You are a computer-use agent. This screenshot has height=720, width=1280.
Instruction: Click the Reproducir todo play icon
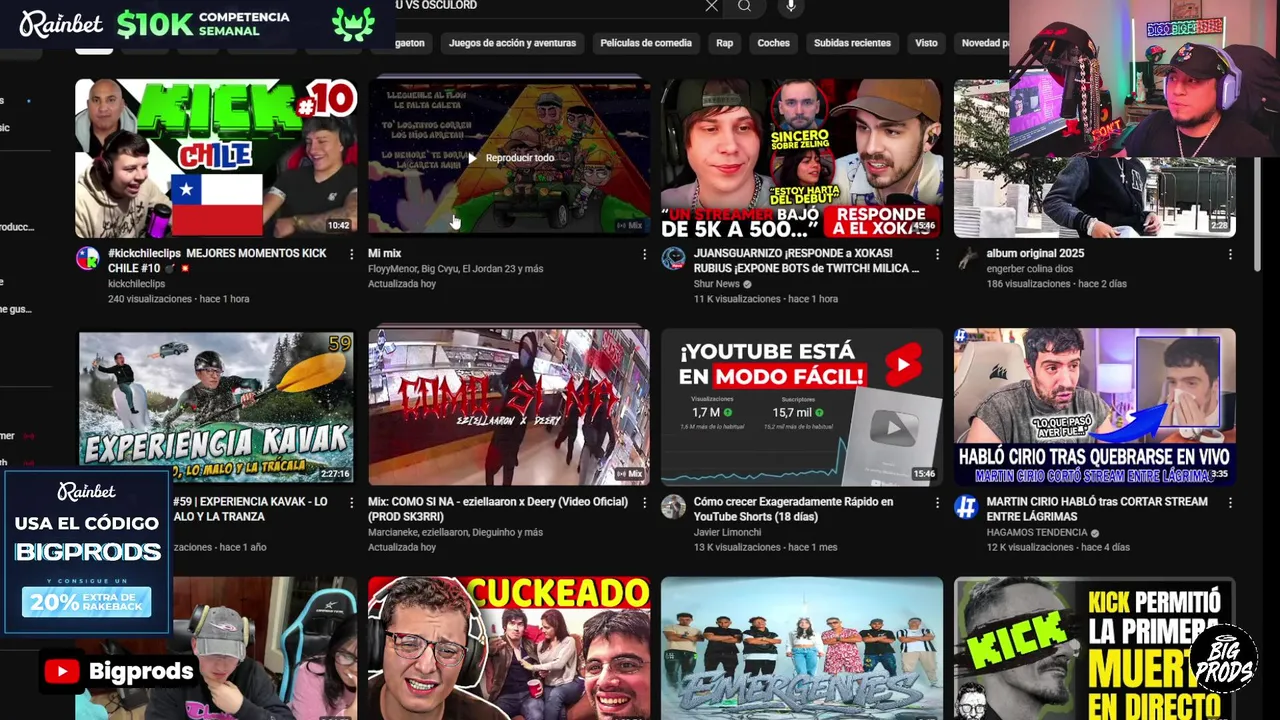pyautogui.click(x=472, y=158)
